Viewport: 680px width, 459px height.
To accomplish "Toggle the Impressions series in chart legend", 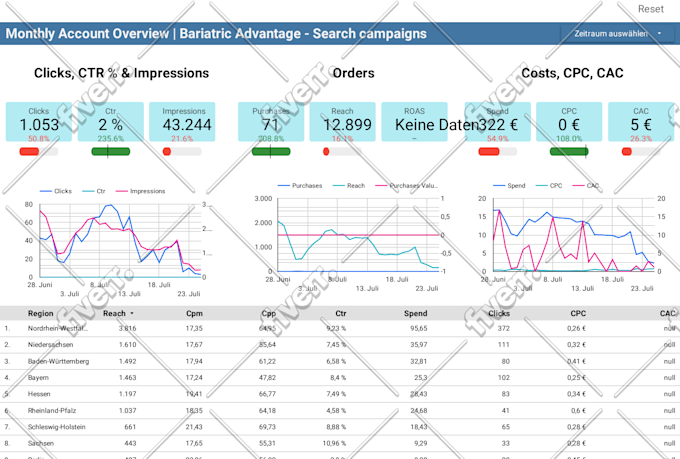I will point(141,191).
